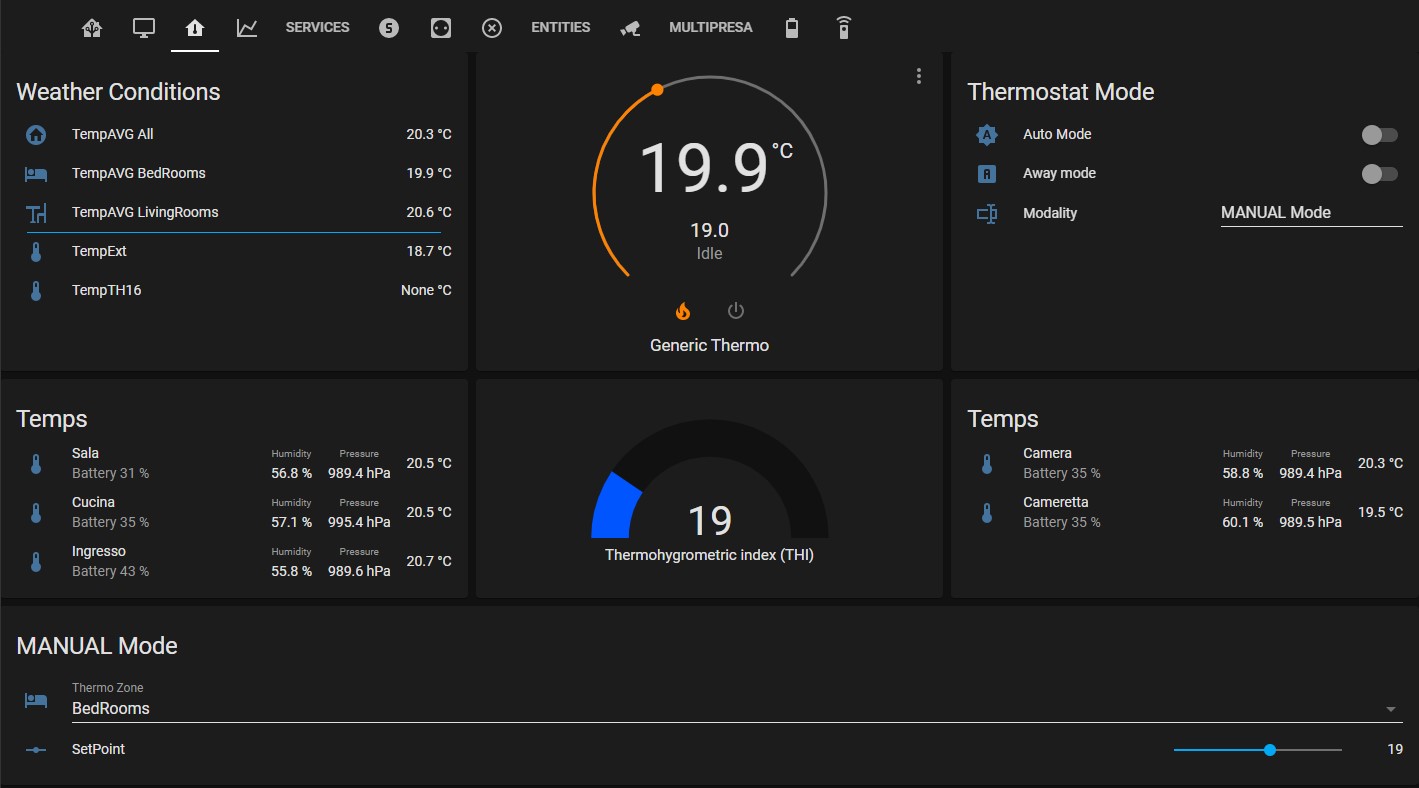Open the power socket tab
This screenshot has height=788, width=1419.
(441, 28)
